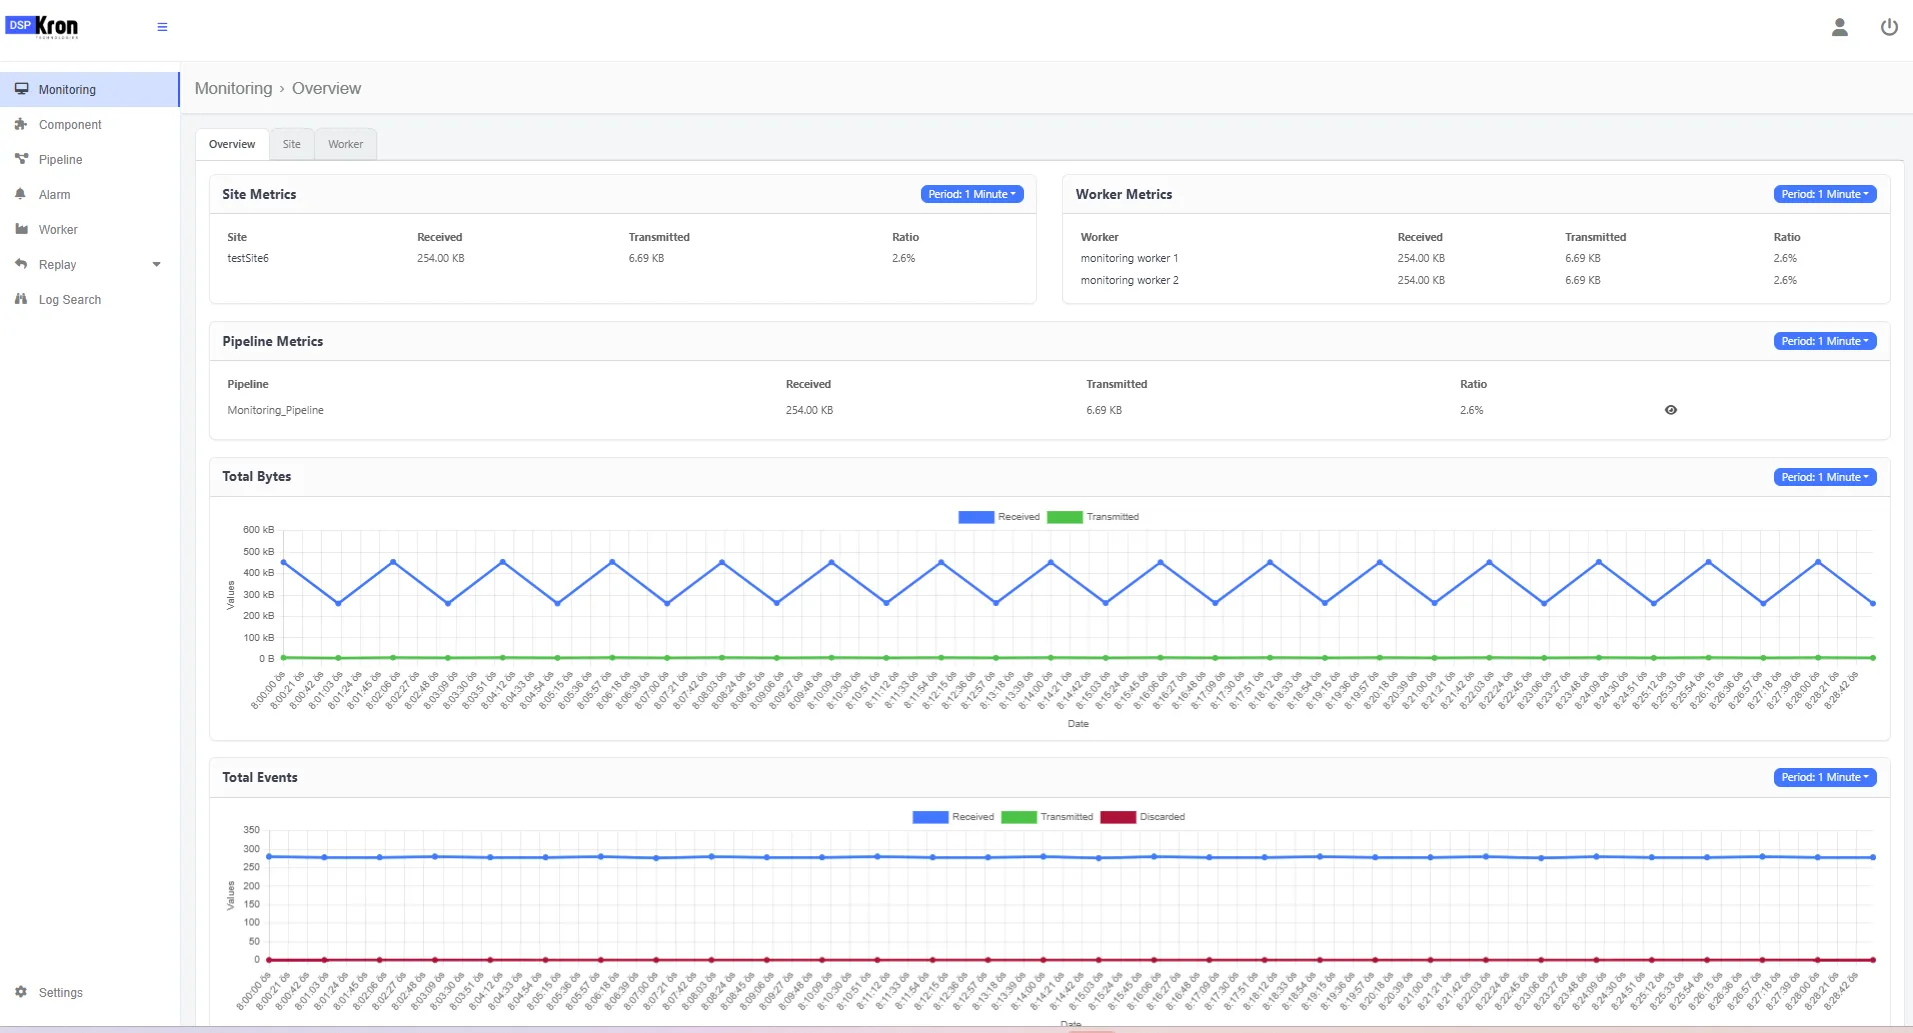This screenshot has height=1033, width=1913.
Task: Click the last blue point on Total Bytes chart
Action: 1873,603
